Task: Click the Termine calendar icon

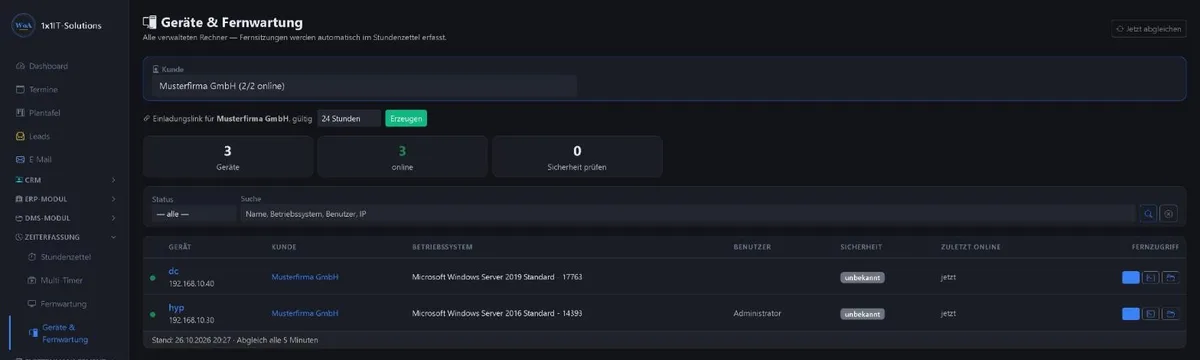Action: 20,89
